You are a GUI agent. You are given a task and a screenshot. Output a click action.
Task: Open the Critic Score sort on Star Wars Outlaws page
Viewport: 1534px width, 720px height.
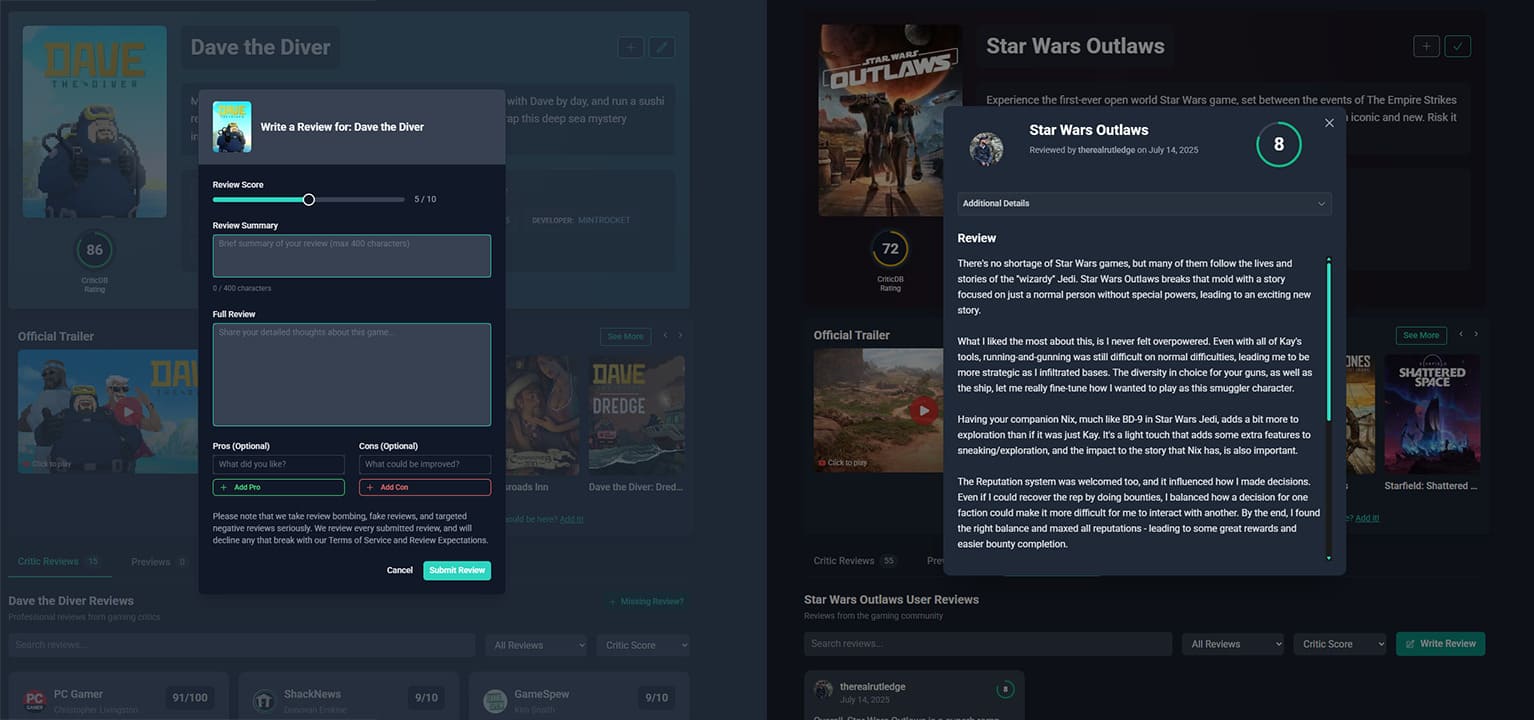pos(1340,644)
